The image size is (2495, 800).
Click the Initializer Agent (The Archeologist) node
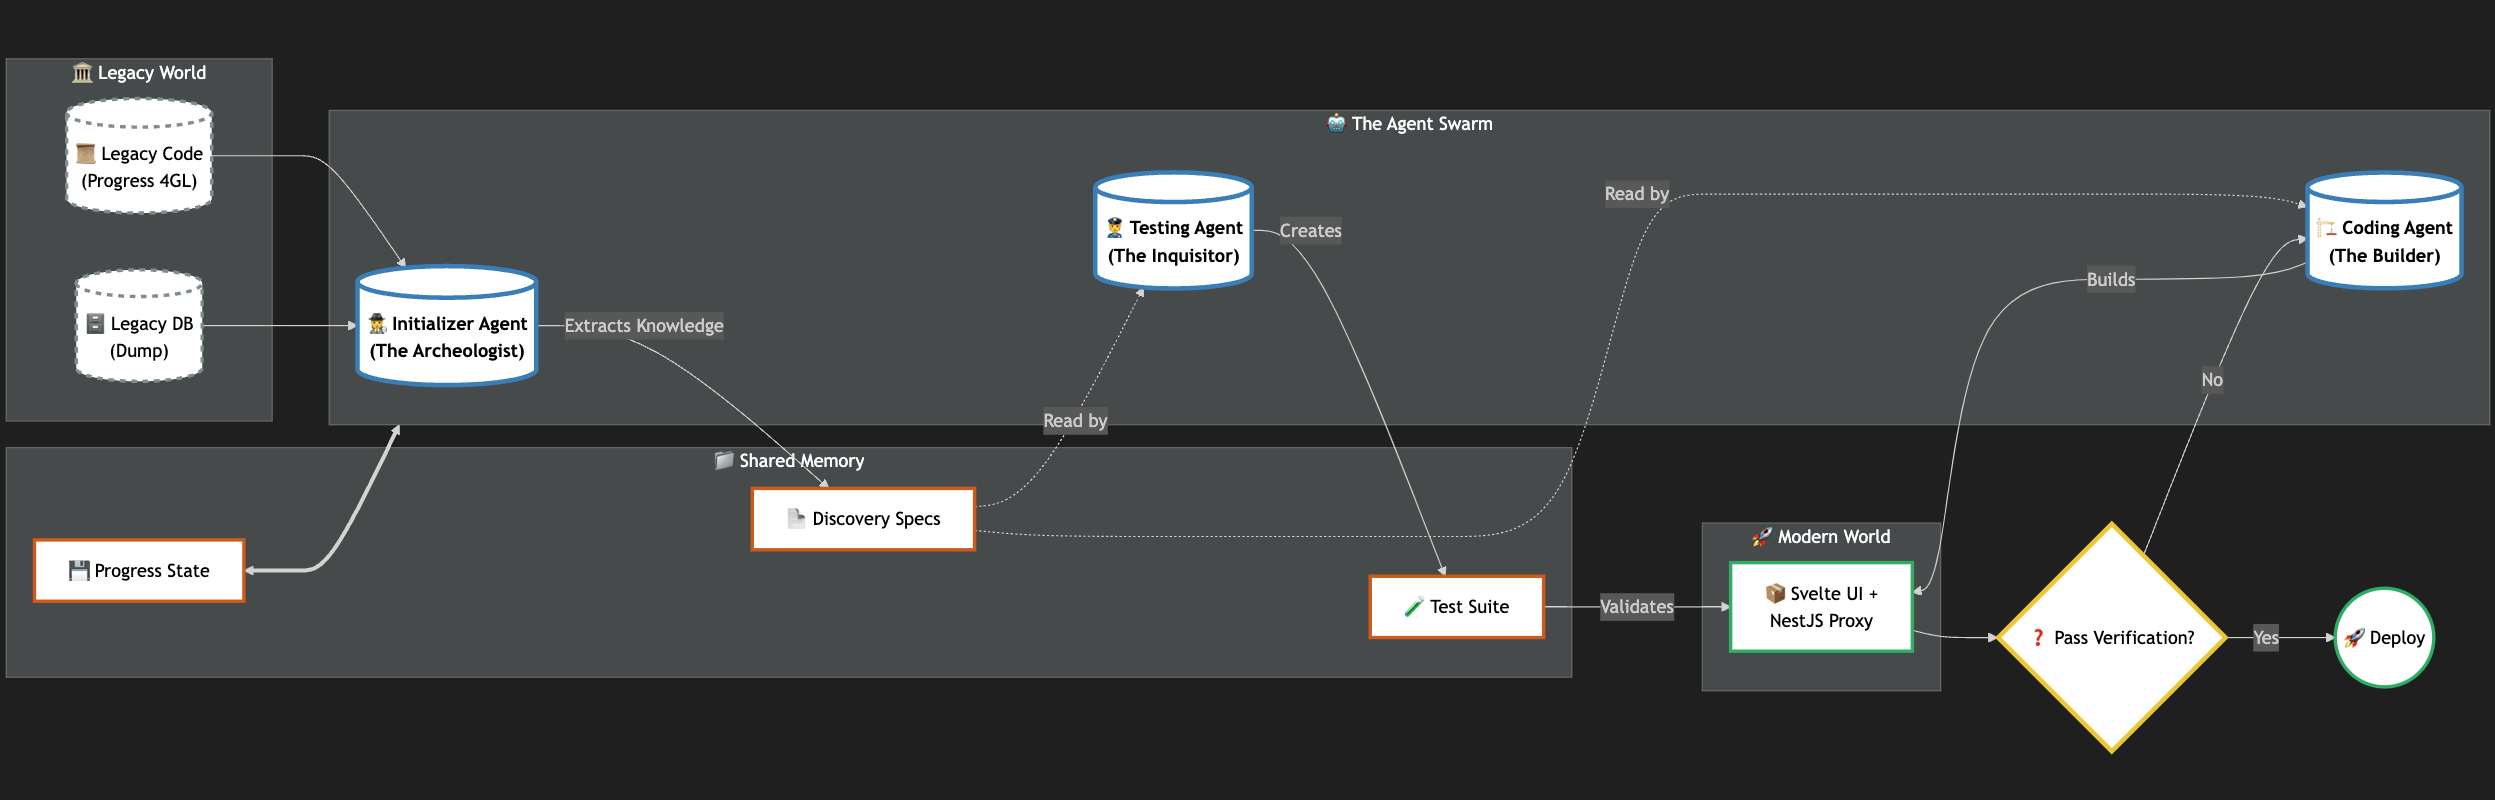[x=447, y=336]
